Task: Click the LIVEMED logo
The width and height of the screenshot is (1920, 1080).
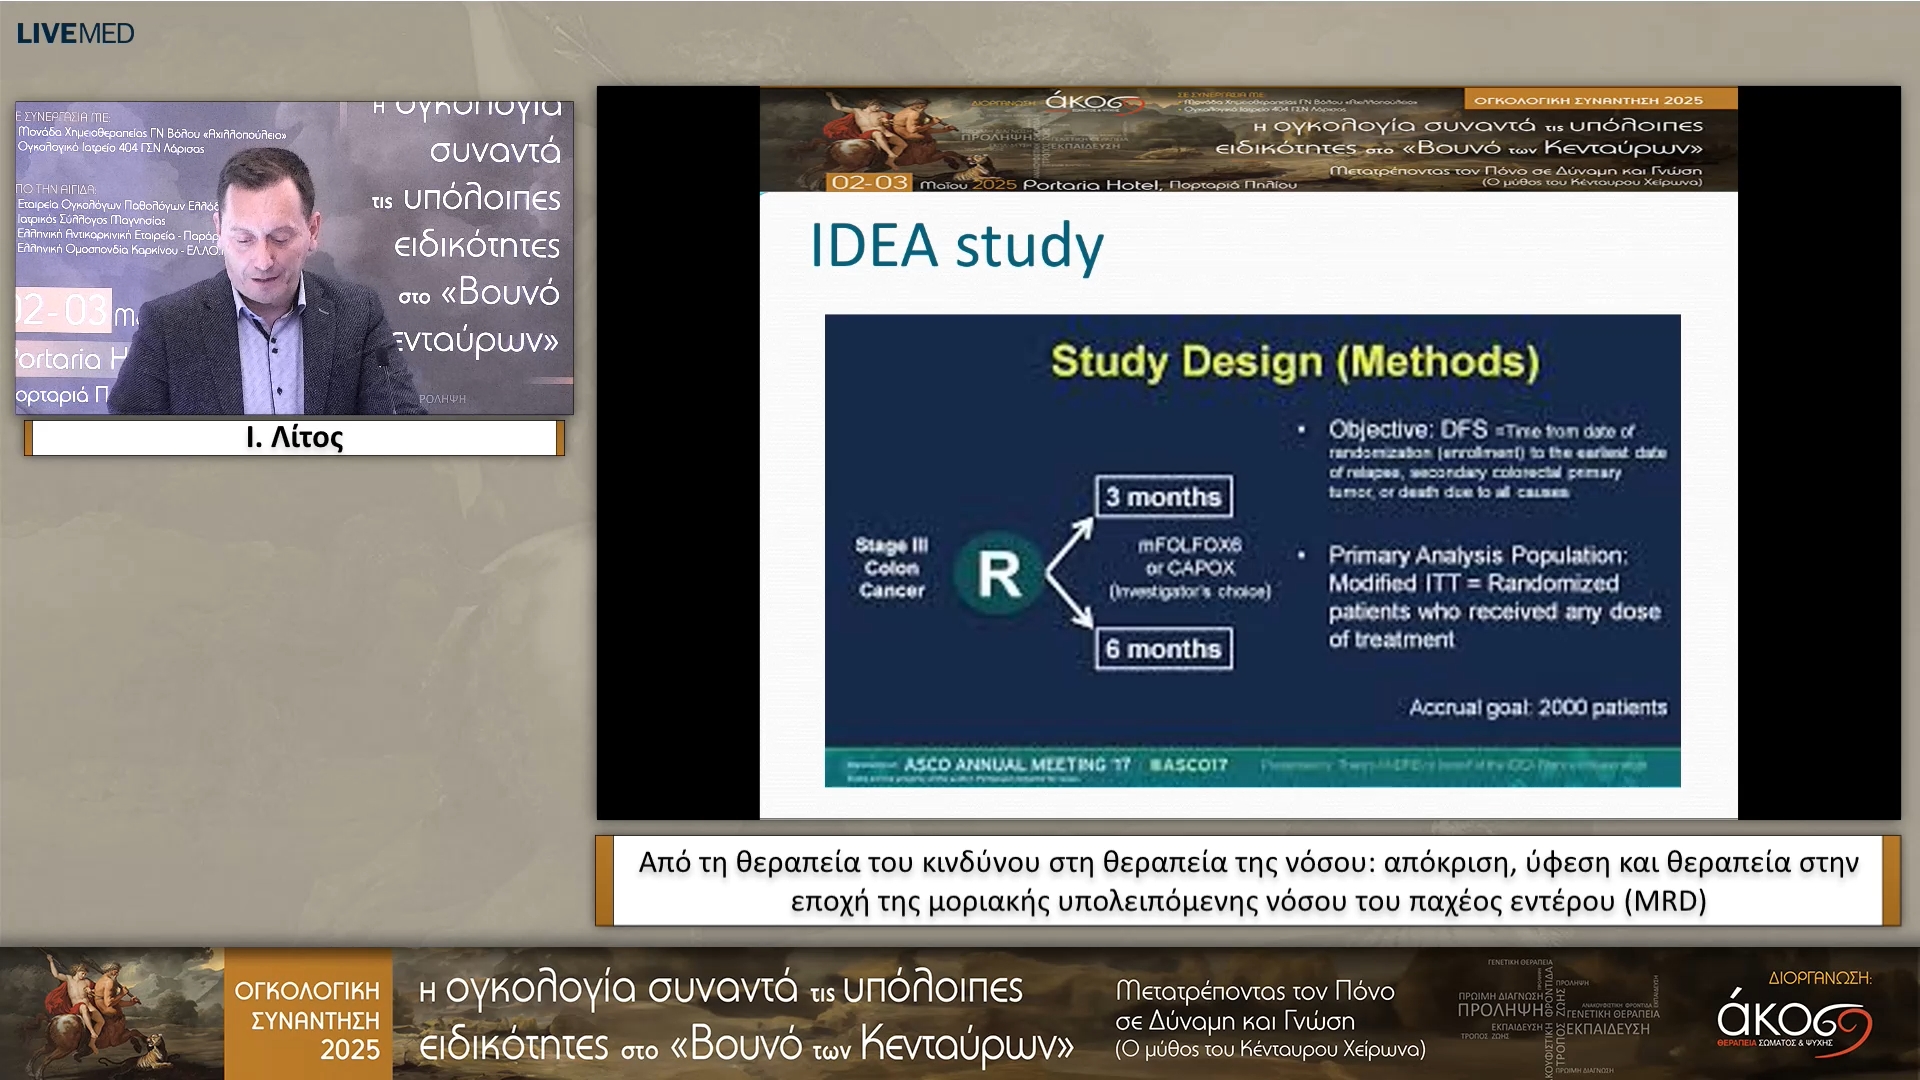Action: [75, 33]
